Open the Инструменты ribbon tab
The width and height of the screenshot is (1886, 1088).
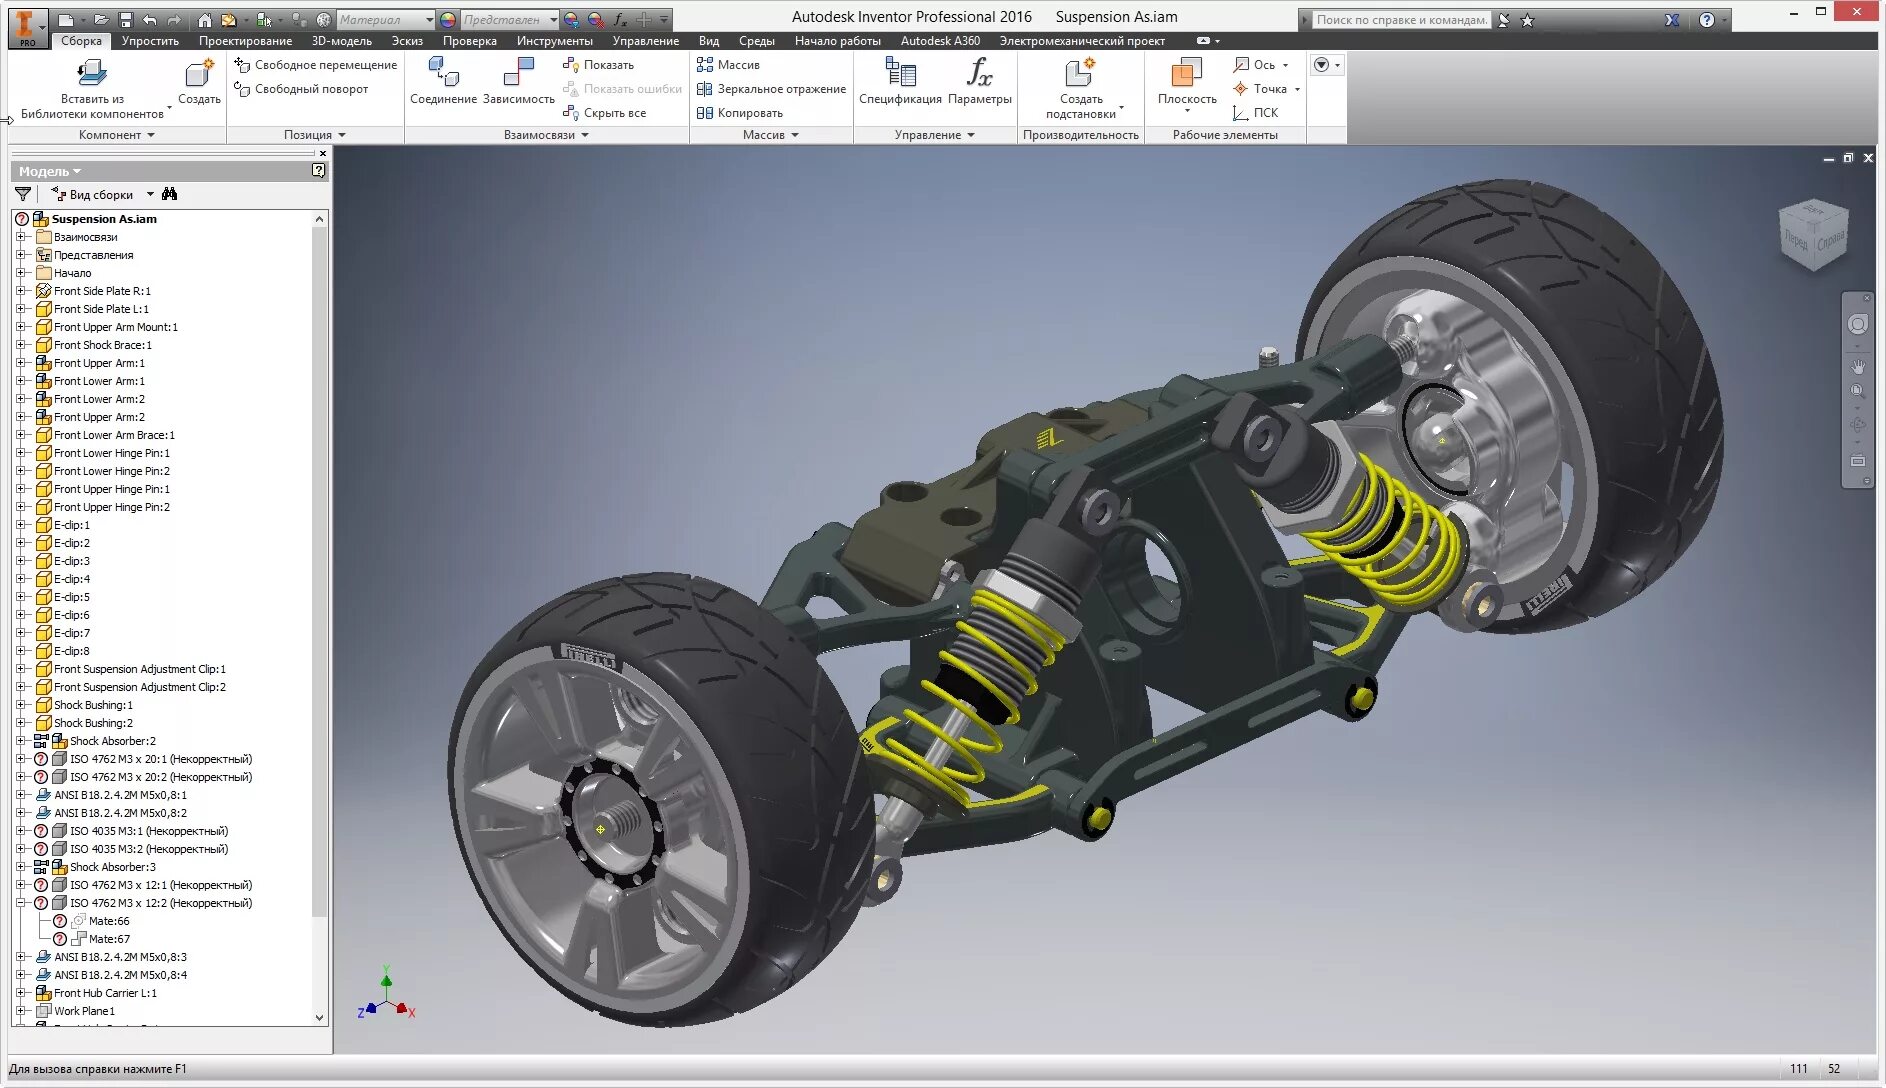(x=555, y=41)
